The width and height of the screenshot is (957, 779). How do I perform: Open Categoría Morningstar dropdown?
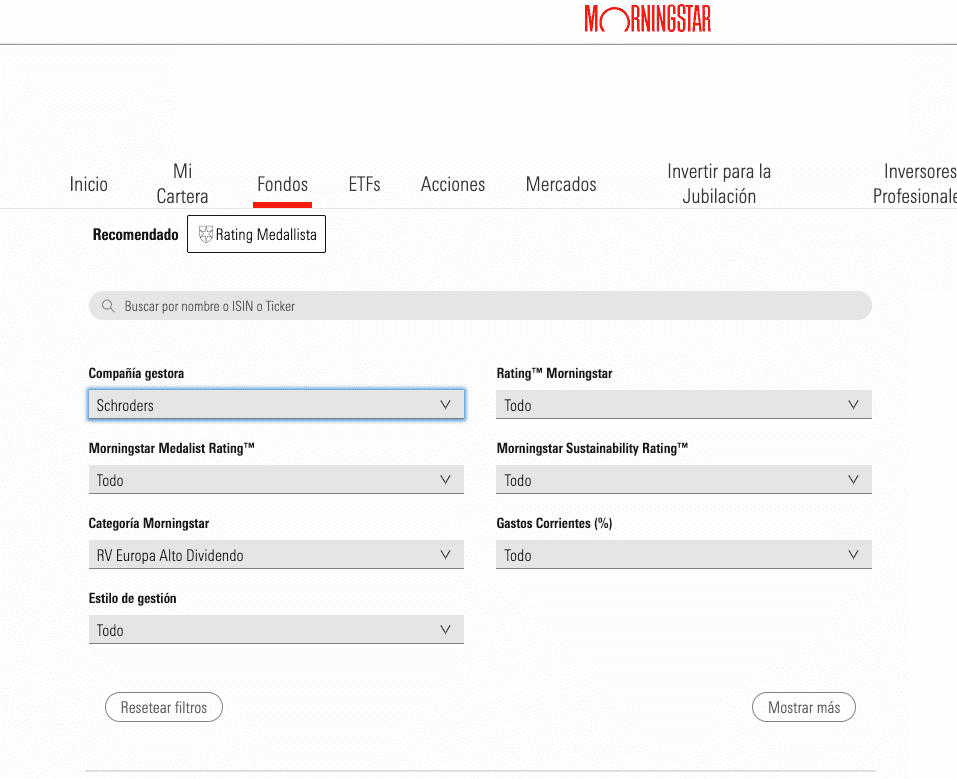(276, 554)
